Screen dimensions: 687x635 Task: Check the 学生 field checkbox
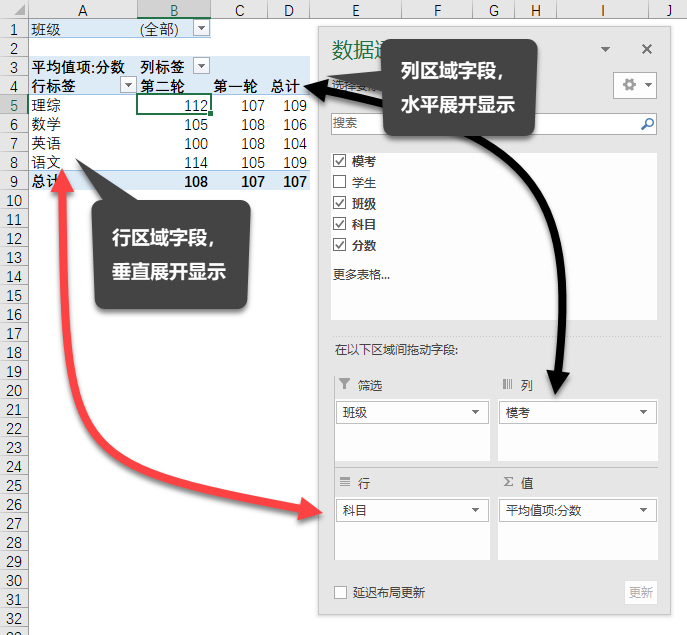pos(340,182)
